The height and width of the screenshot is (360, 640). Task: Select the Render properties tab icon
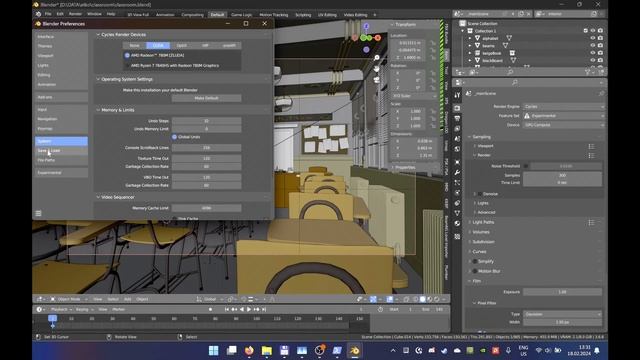[x=457, y=108]
